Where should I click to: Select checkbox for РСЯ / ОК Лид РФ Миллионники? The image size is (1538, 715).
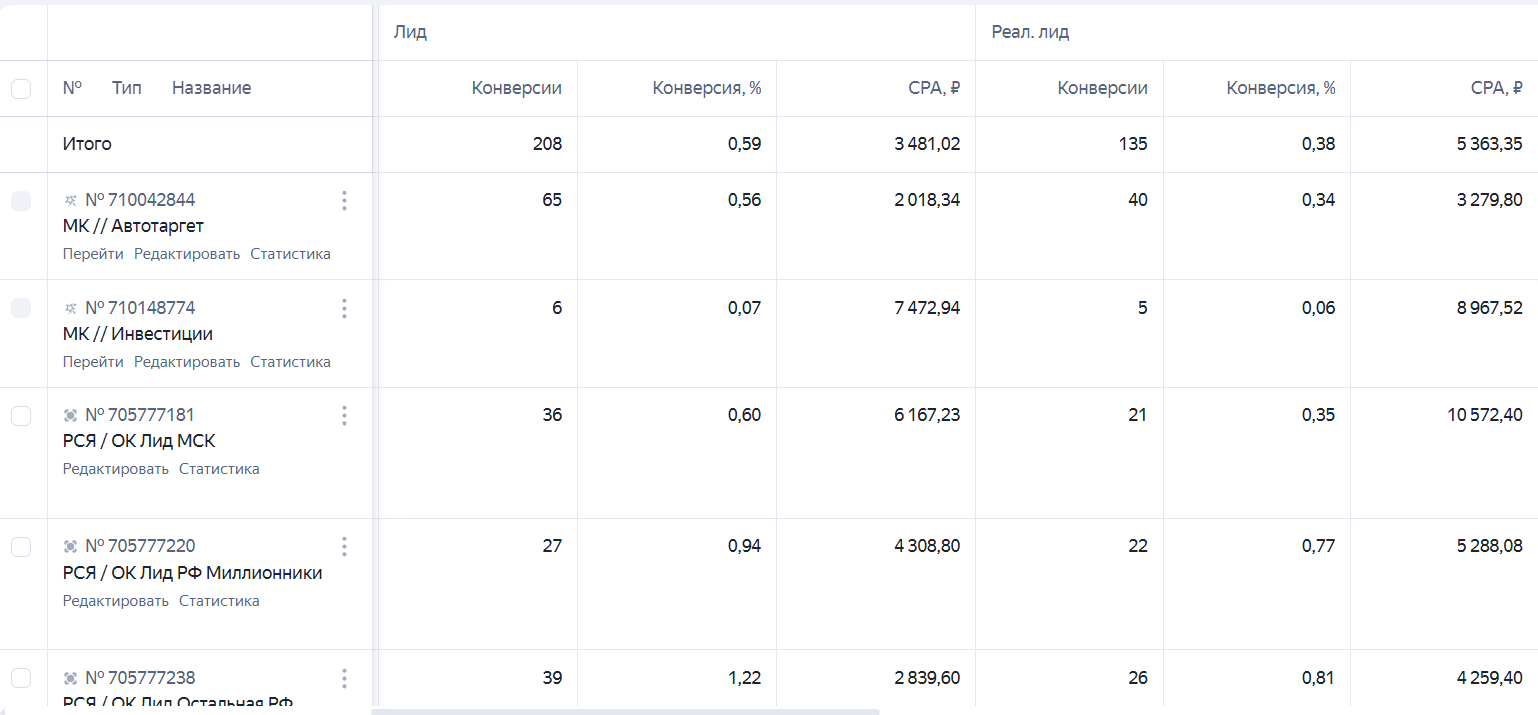[21, 546]
